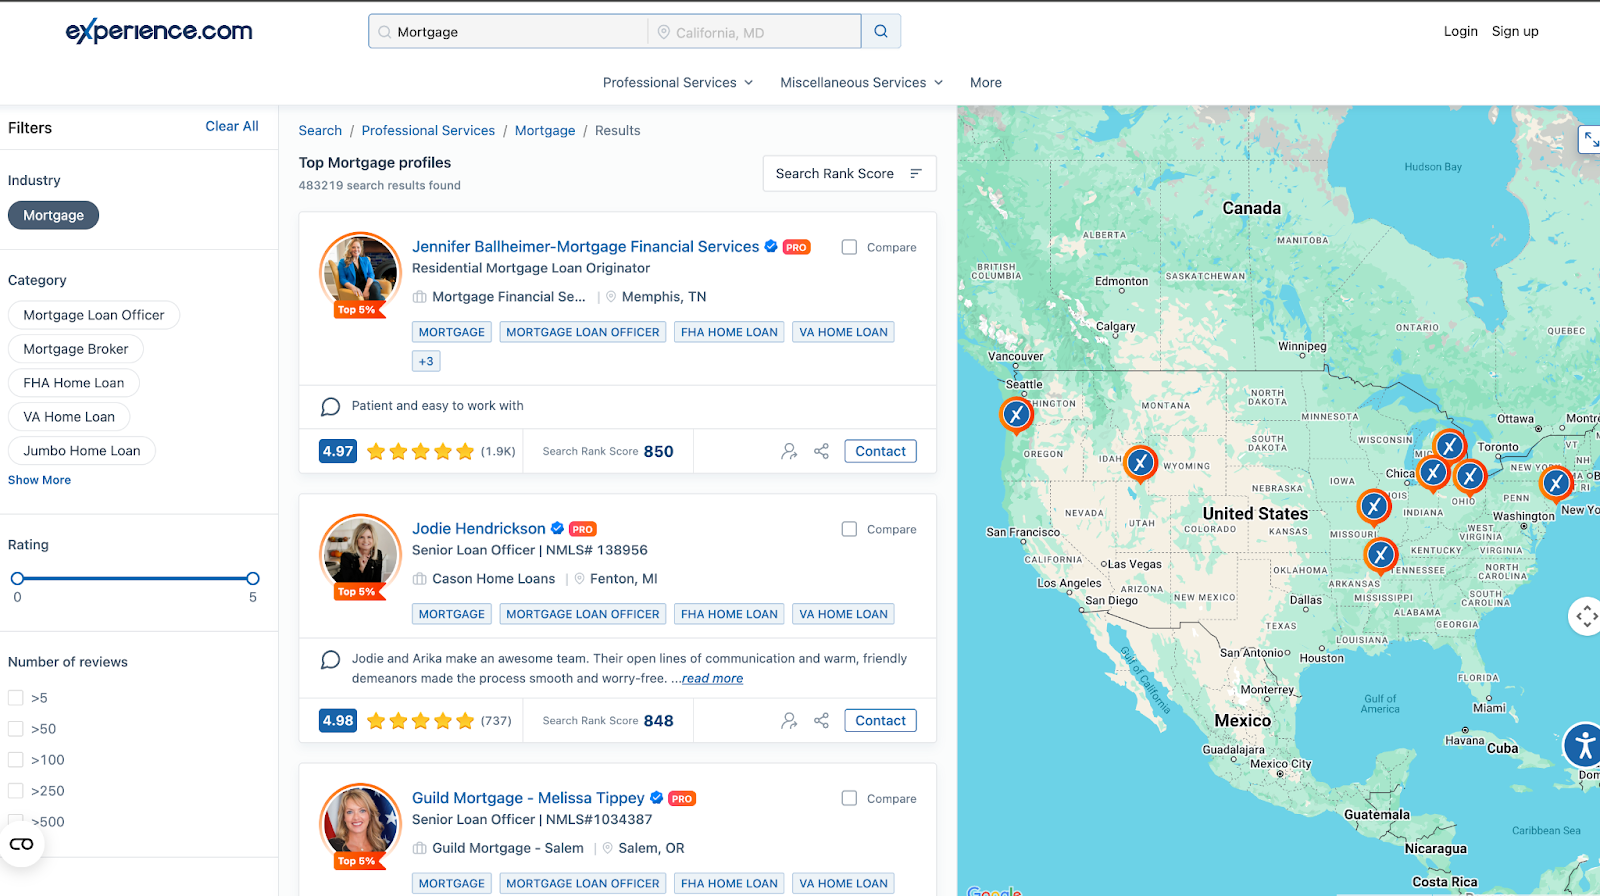The image size is (1600, 896).
Task: Click Clear All filters
Action: coord(232,126)
